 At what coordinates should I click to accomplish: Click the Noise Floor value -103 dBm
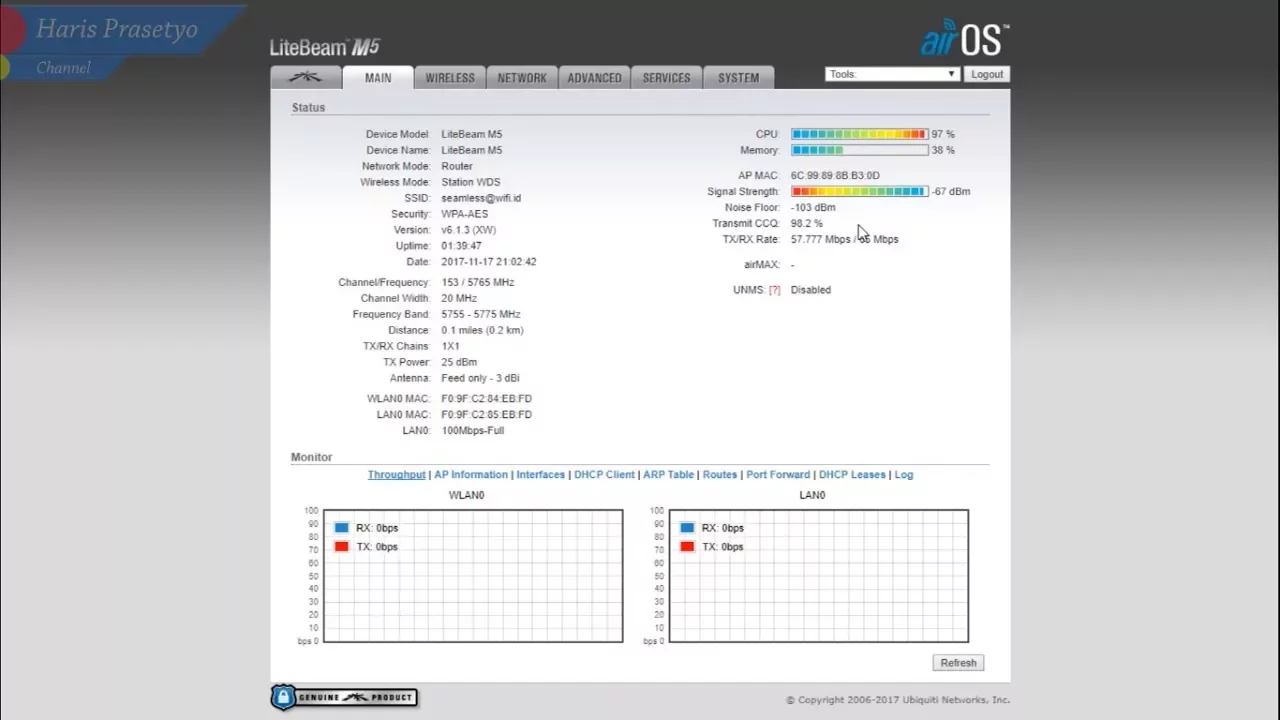point(813,208)
